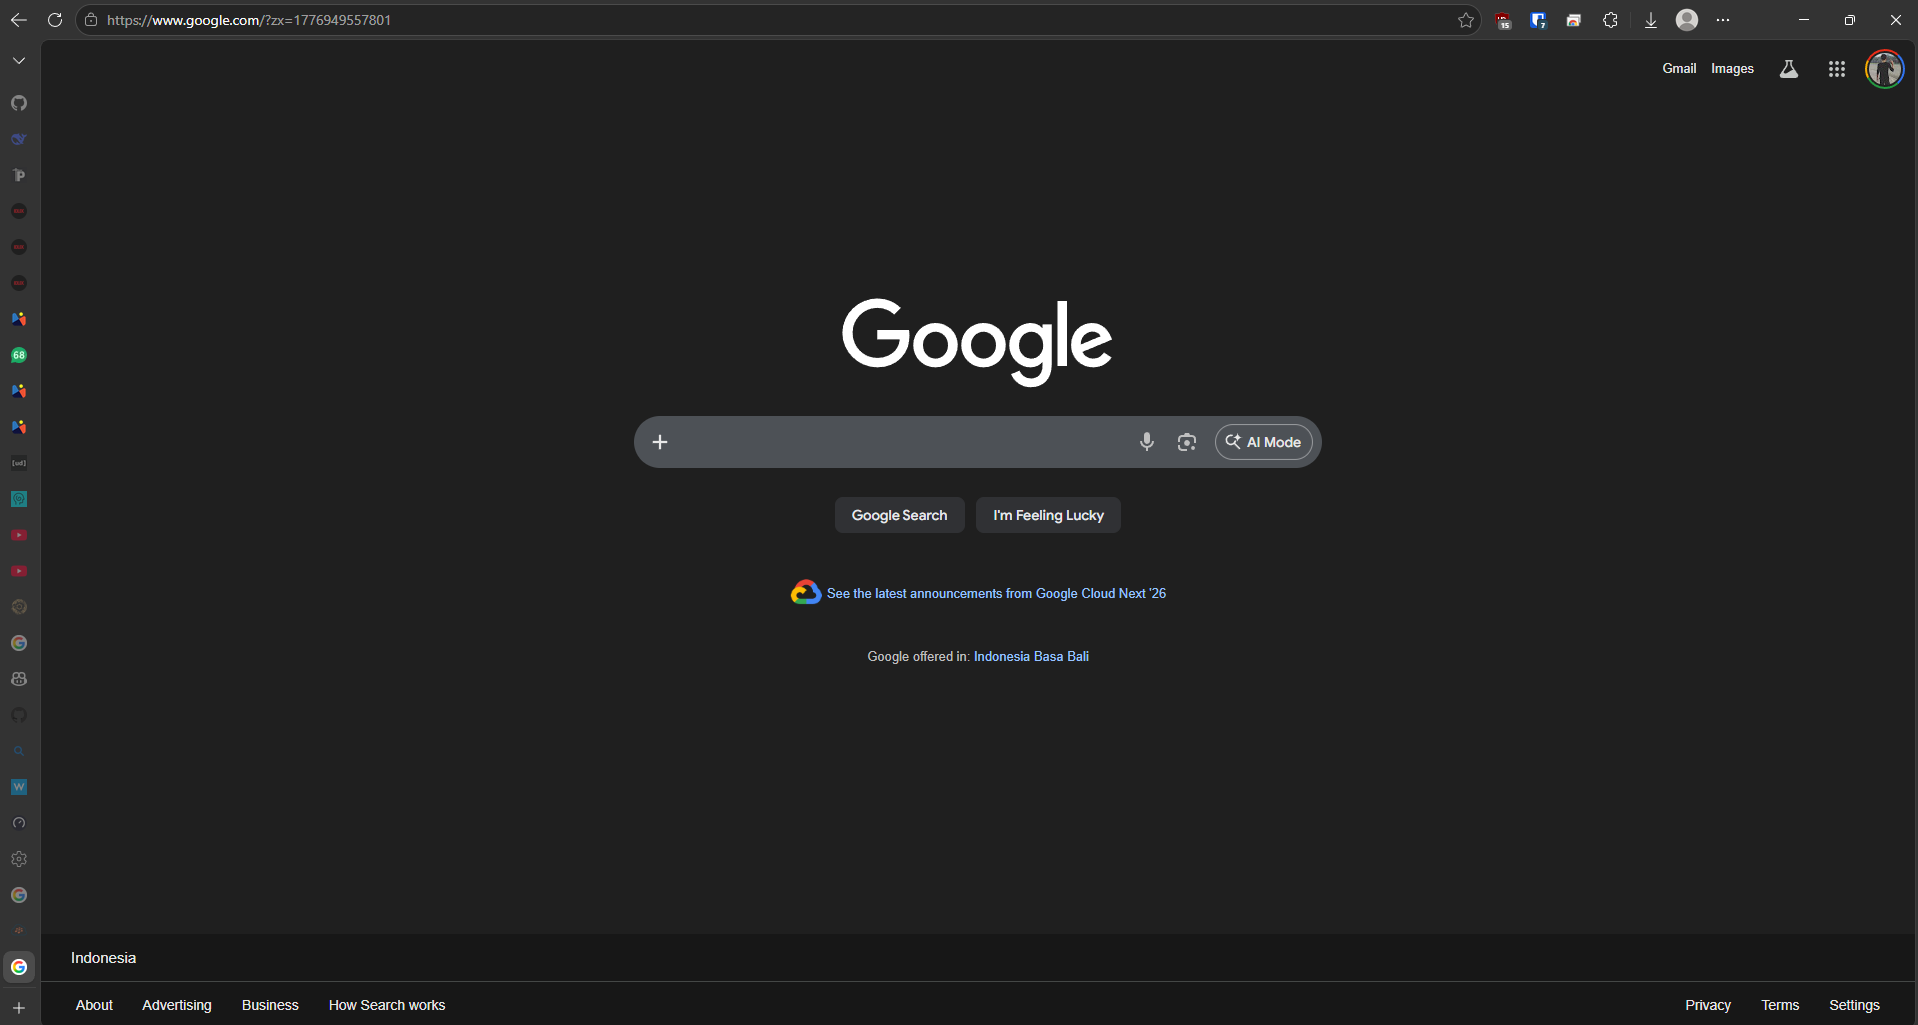This screenshot has width=1918, height=1025.
Task: Open the browser Extensions icon
Action: tap(1611, 20)
